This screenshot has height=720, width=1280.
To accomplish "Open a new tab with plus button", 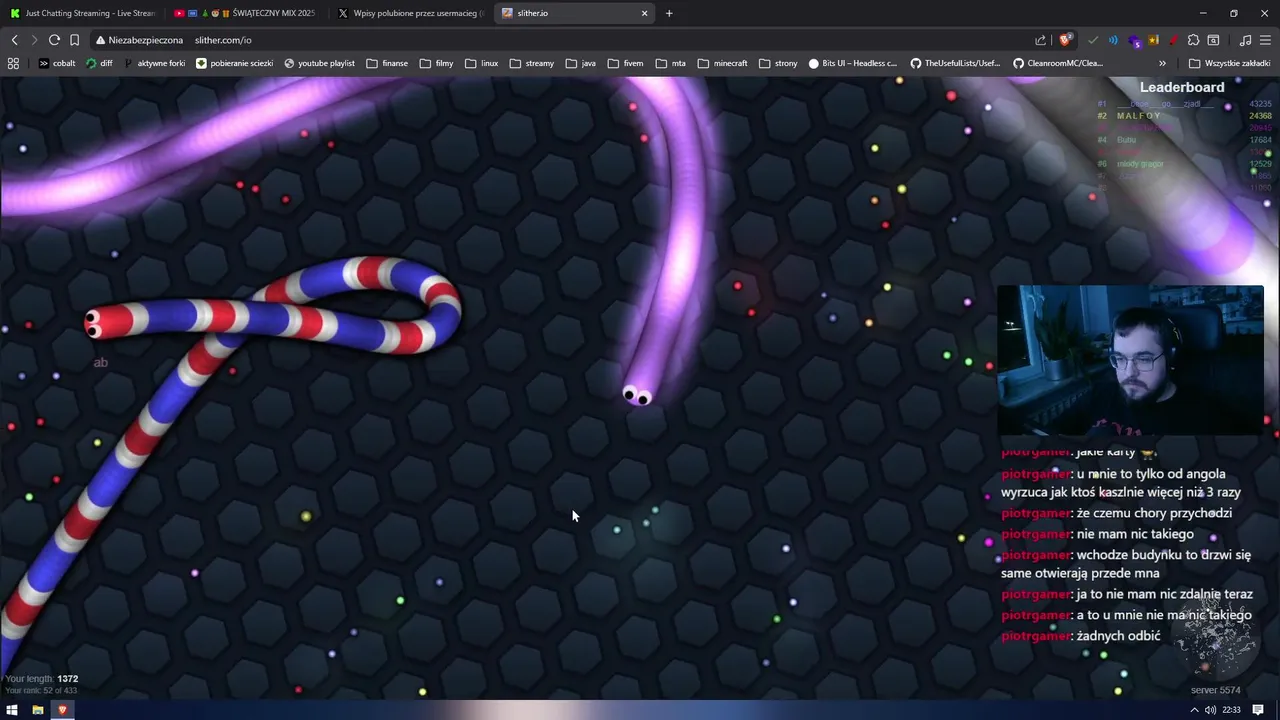I will (669, 13).
